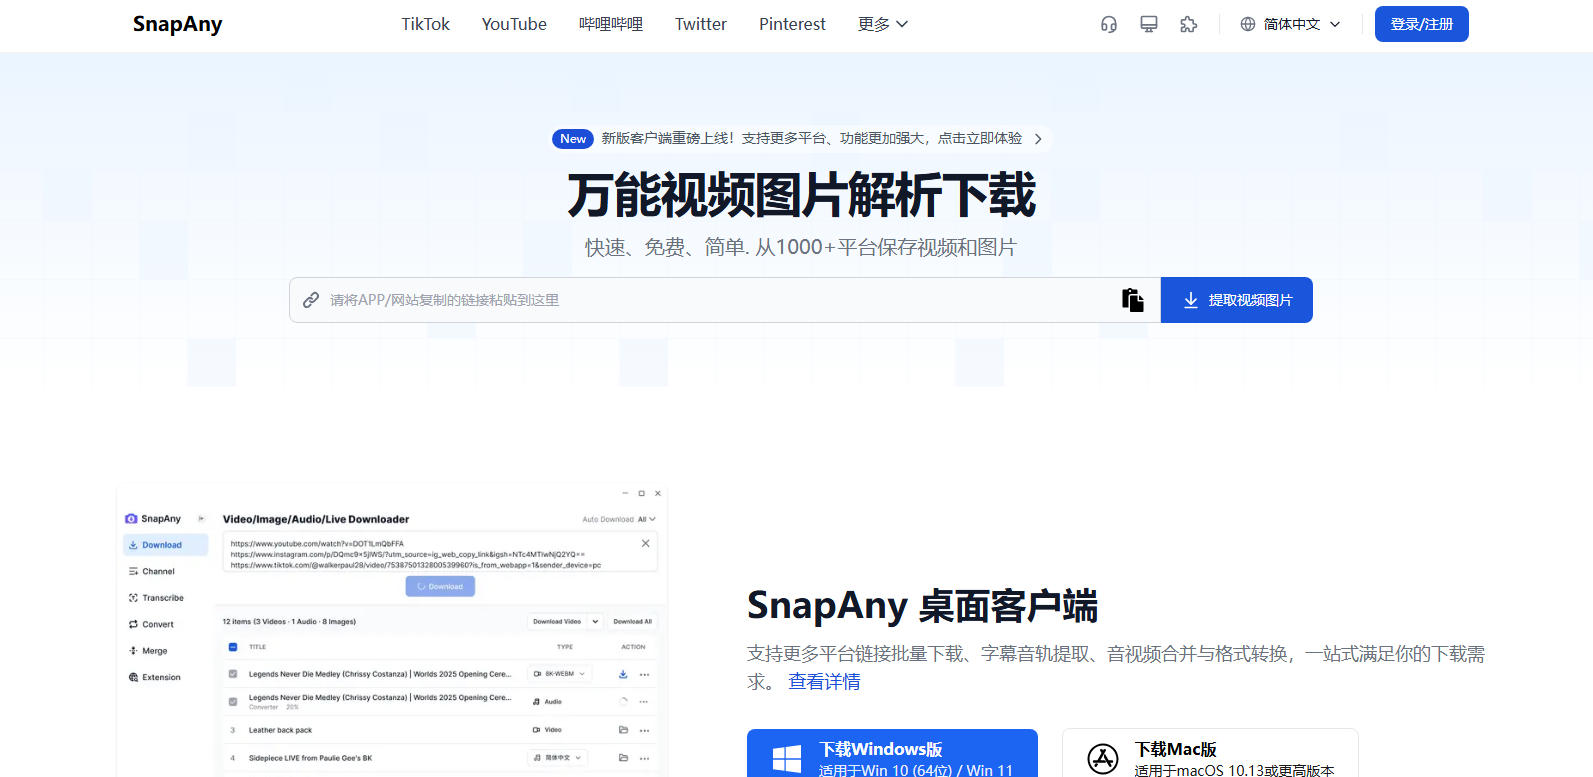Open the YouTube downloader page

(x=514, y=24)
